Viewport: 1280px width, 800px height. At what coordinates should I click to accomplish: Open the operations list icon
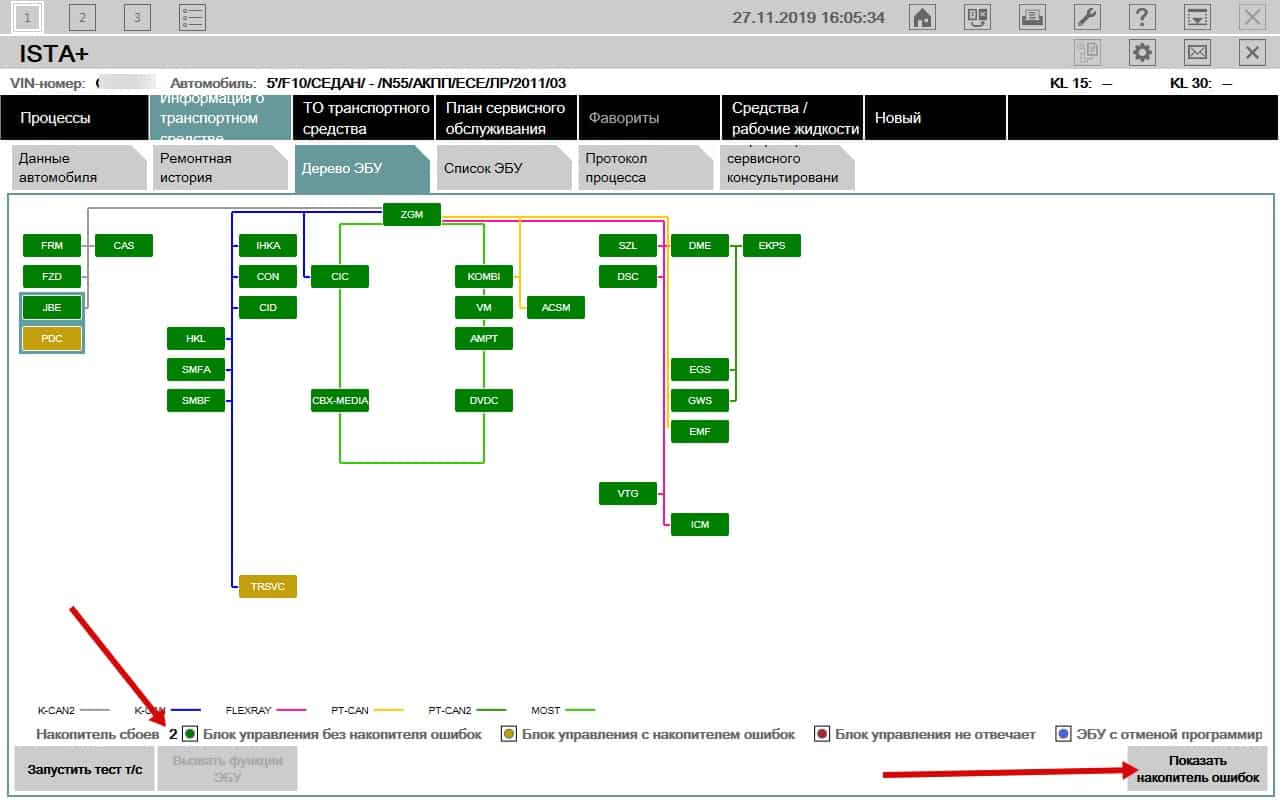coord(193,17)
